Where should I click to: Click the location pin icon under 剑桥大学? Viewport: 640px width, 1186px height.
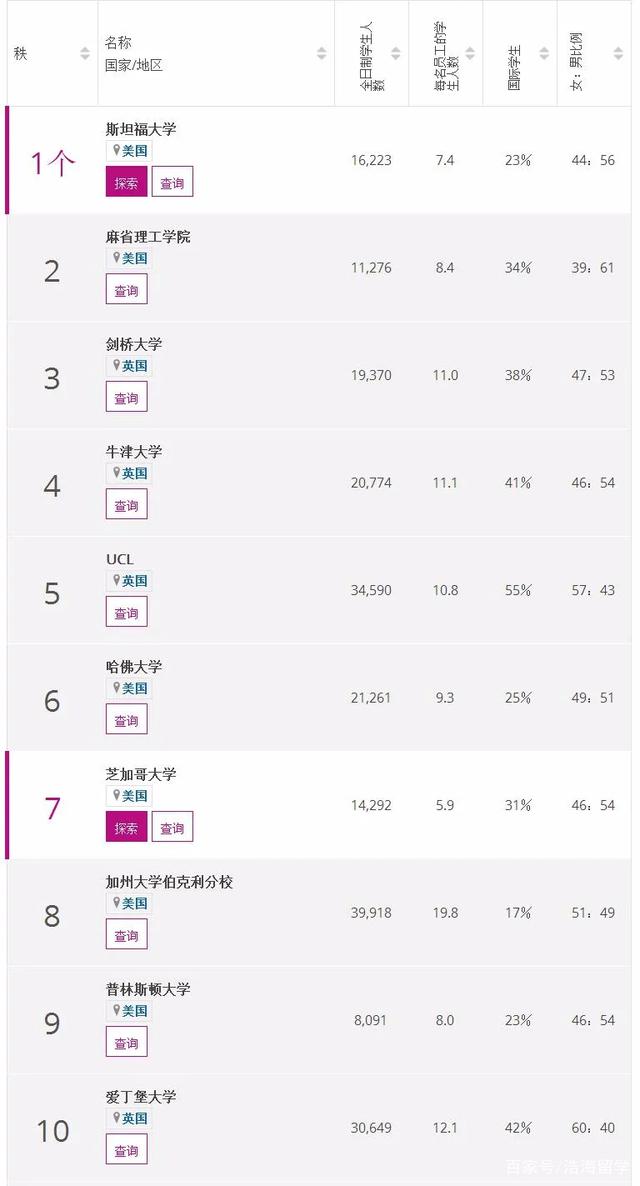pos(116,365)
